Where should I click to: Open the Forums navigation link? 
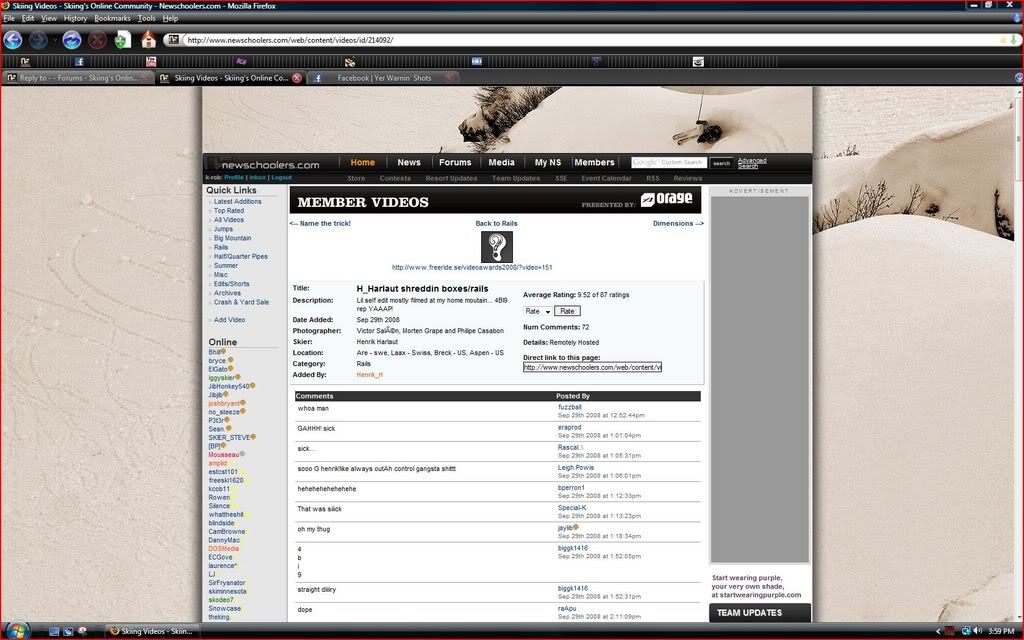[455, 162]
